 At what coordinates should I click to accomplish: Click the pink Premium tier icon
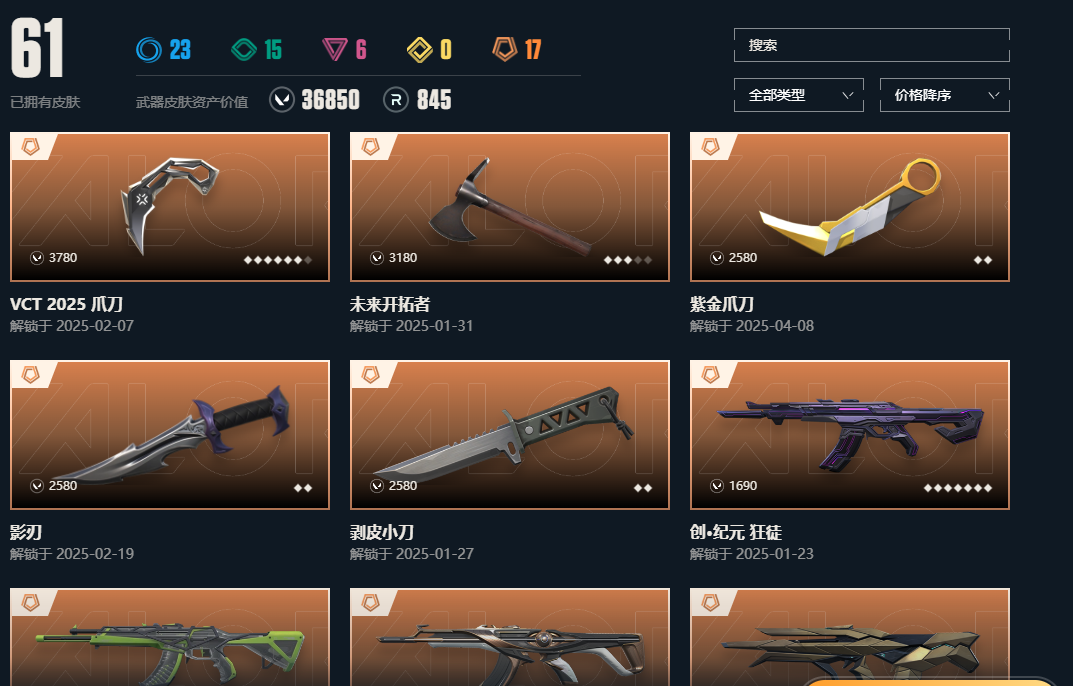click(x=335, y=49)
